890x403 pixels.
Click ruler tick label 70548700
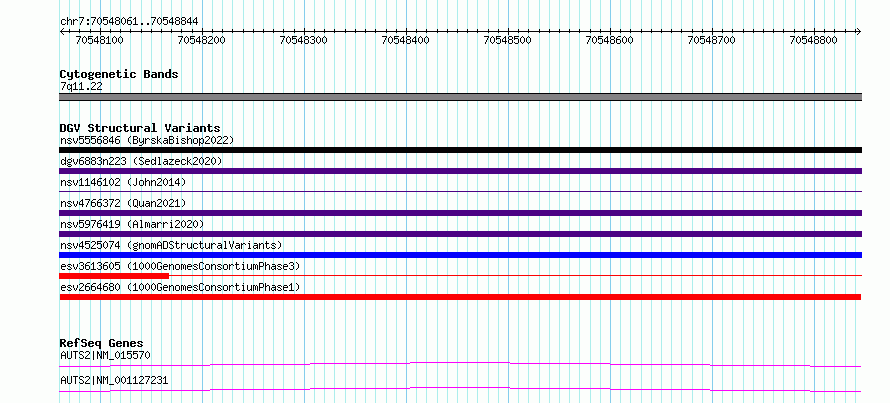[x=712, y=40]
